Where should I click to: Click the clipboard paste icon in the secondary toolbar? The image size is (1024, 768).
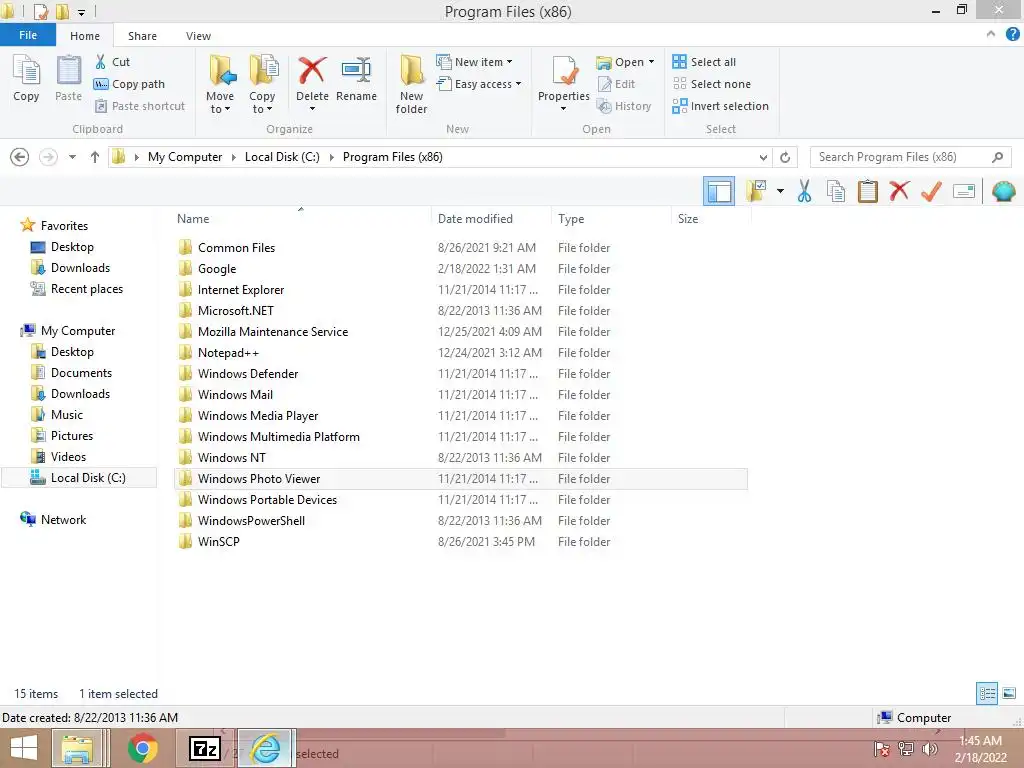pos(867,191)
